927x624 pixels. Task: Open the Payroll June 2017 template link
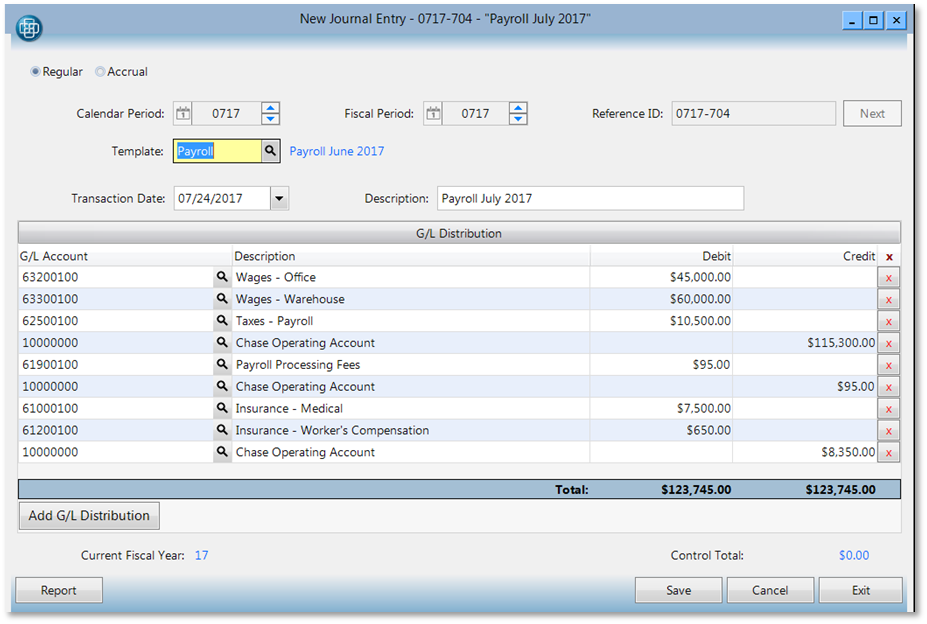pos(337,150)
